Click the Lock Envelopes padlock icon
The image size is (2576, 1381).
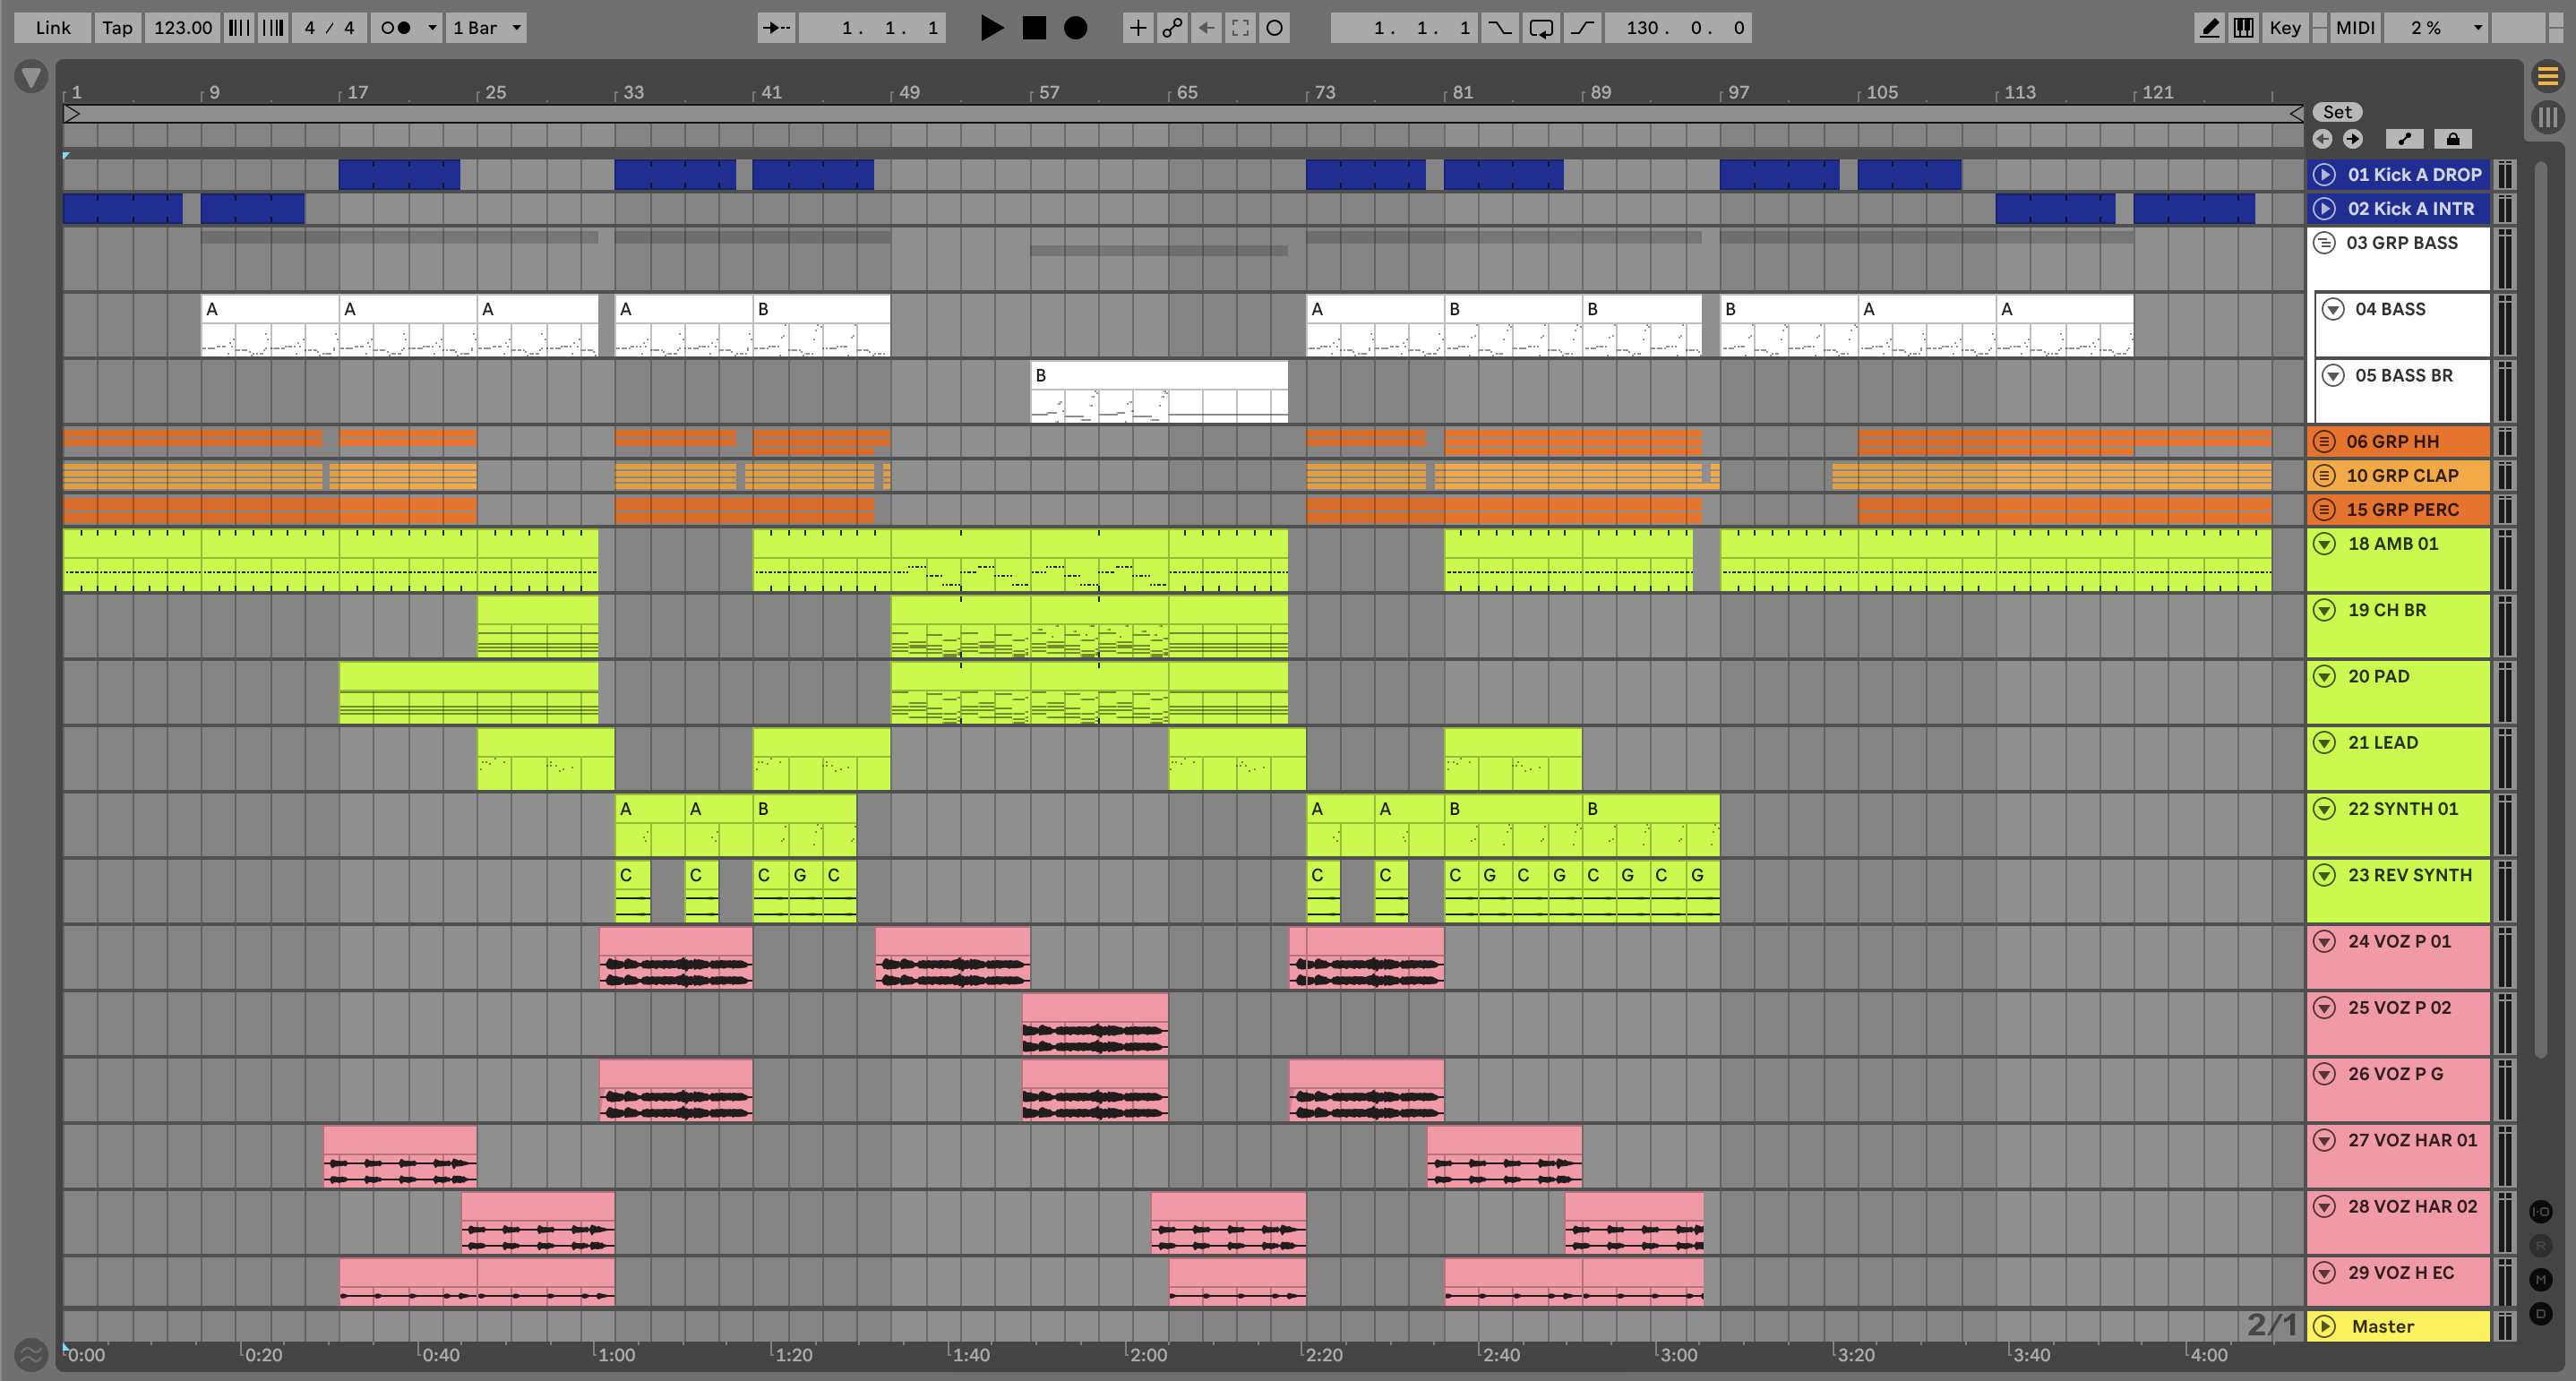coord(2452,139)
